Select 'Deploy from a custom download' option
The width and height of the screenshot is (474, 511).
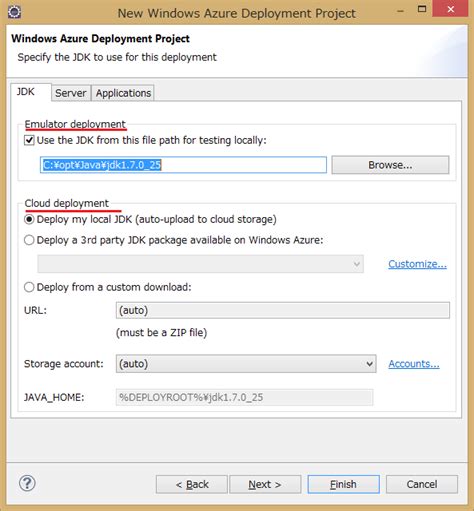[x=29, y=287]
